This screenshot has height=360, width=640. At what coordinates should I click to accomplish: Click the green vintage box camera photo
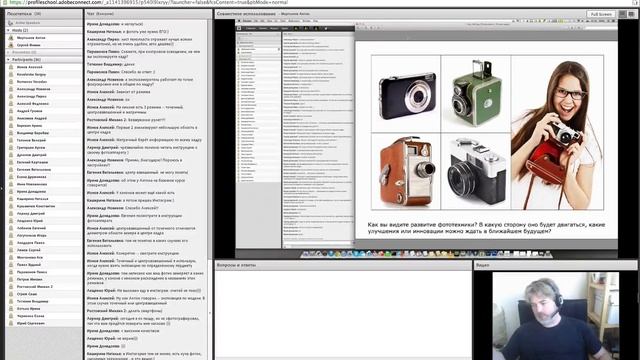pos(476,94)
